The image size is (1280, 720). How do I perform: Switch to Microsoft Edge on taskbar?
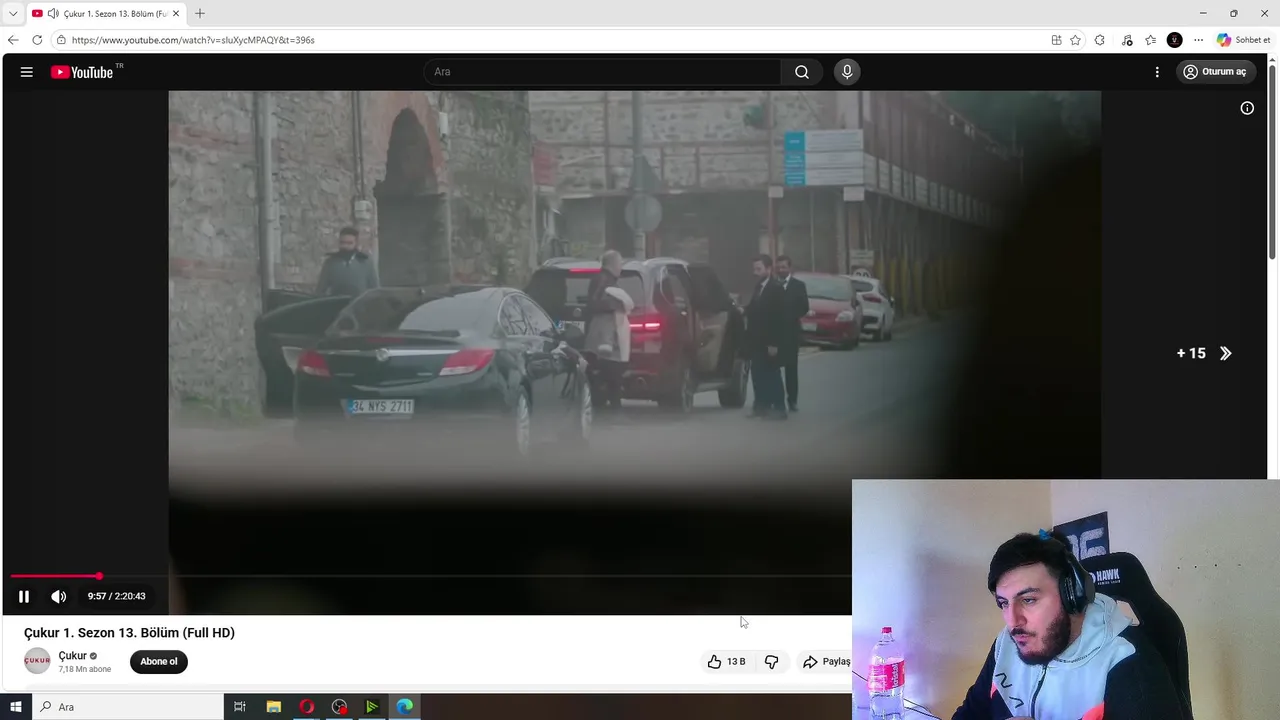404,707
